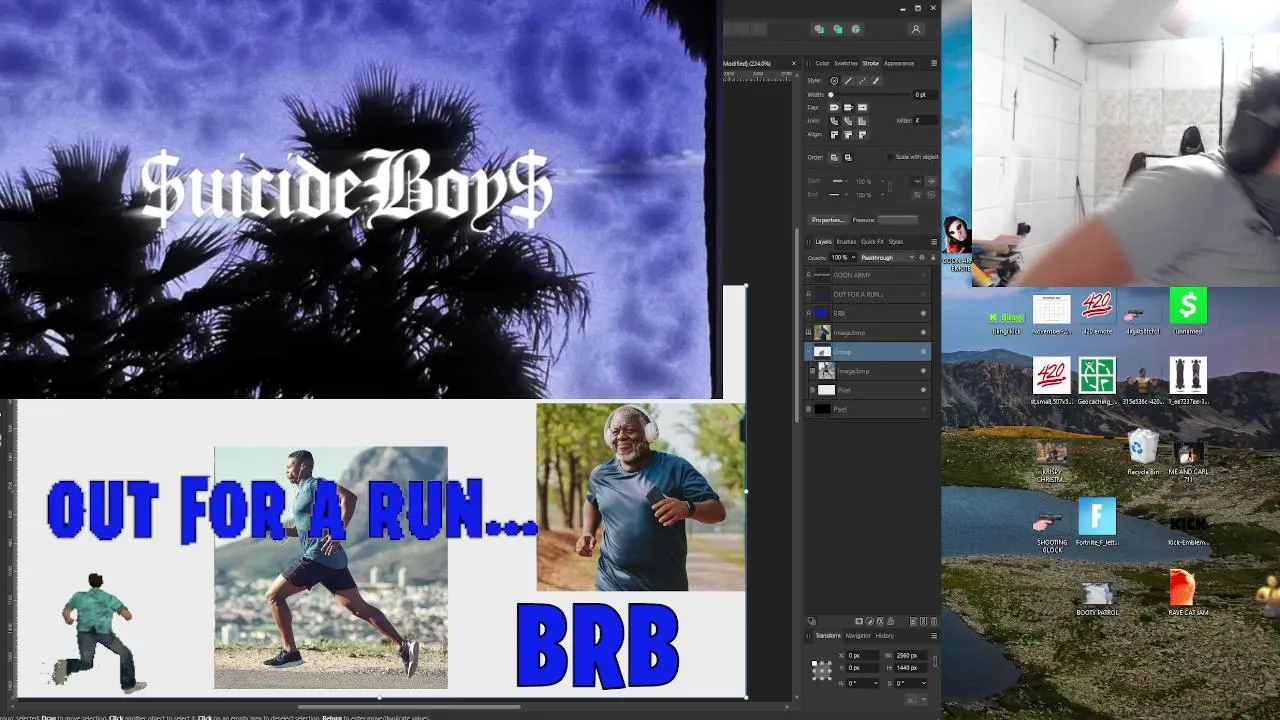Select the No Stroke style icon
The image size is (1280, 720).
835,81
